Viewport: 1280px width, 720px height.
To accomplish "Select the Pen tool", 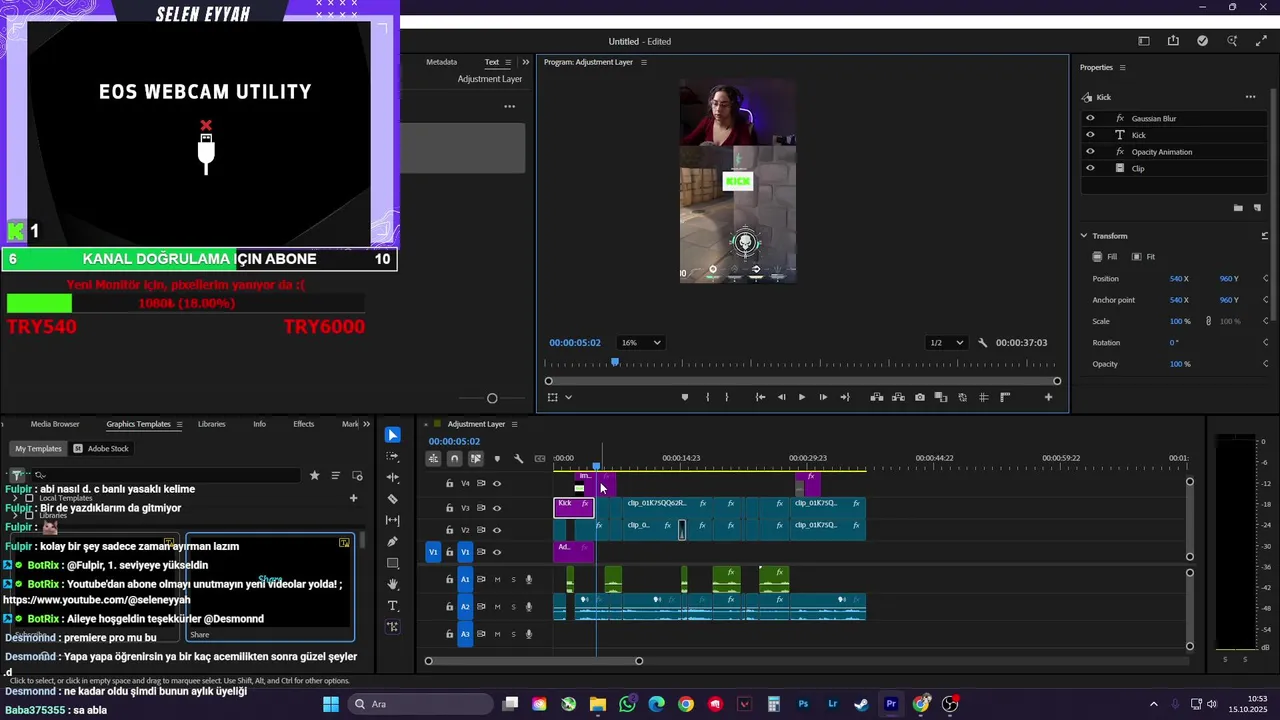I will (x=392, y=542).
